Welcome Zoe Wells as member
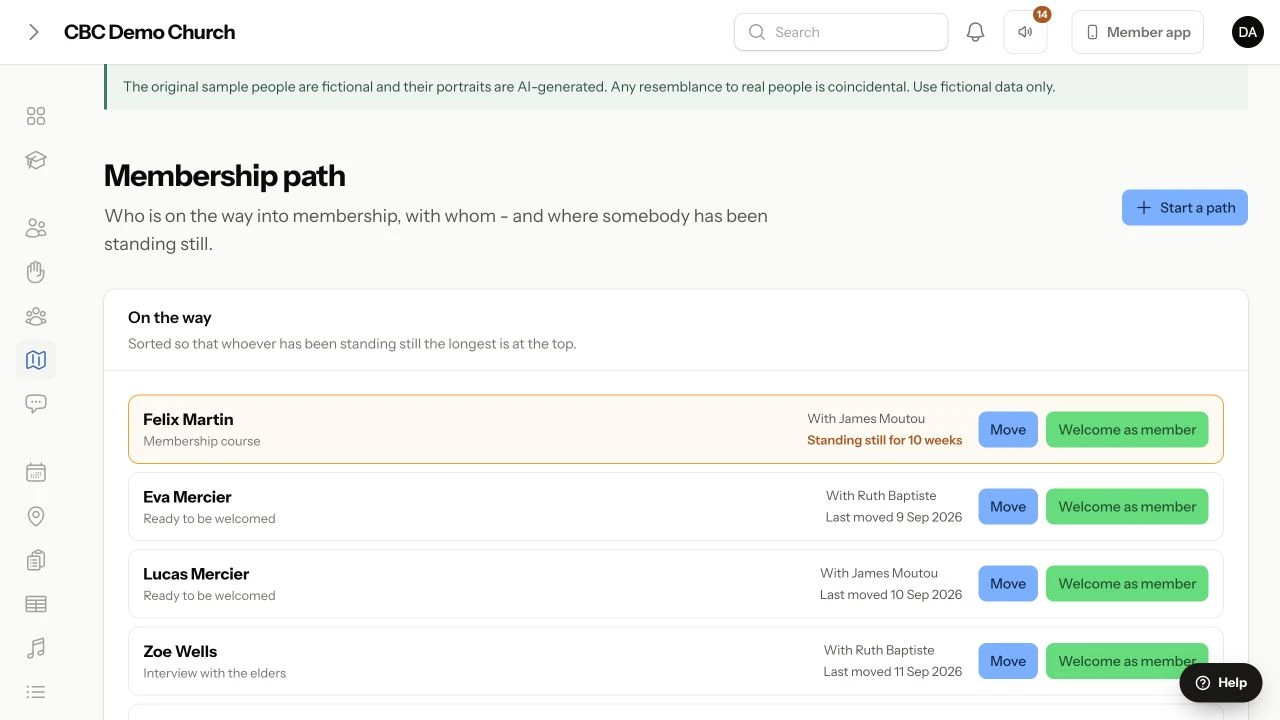1280x720 pixels. click(1127, 661)
